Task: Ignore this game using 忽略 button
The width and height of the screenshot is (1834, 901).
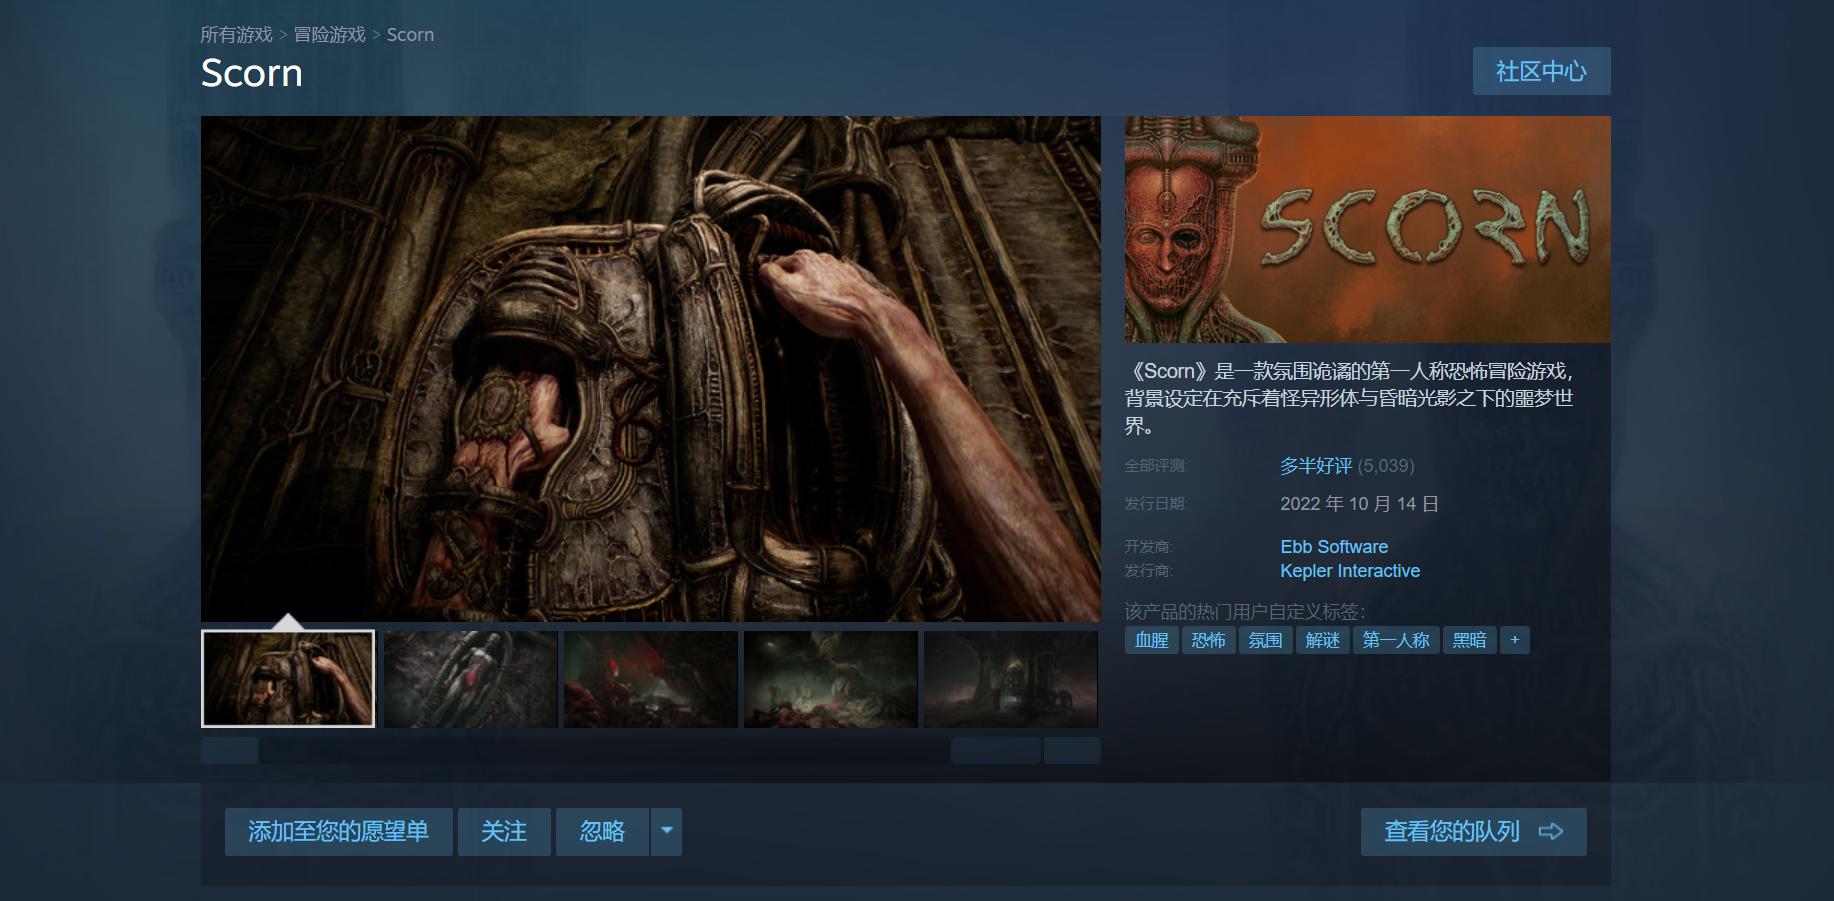Action: pos(602,831)
